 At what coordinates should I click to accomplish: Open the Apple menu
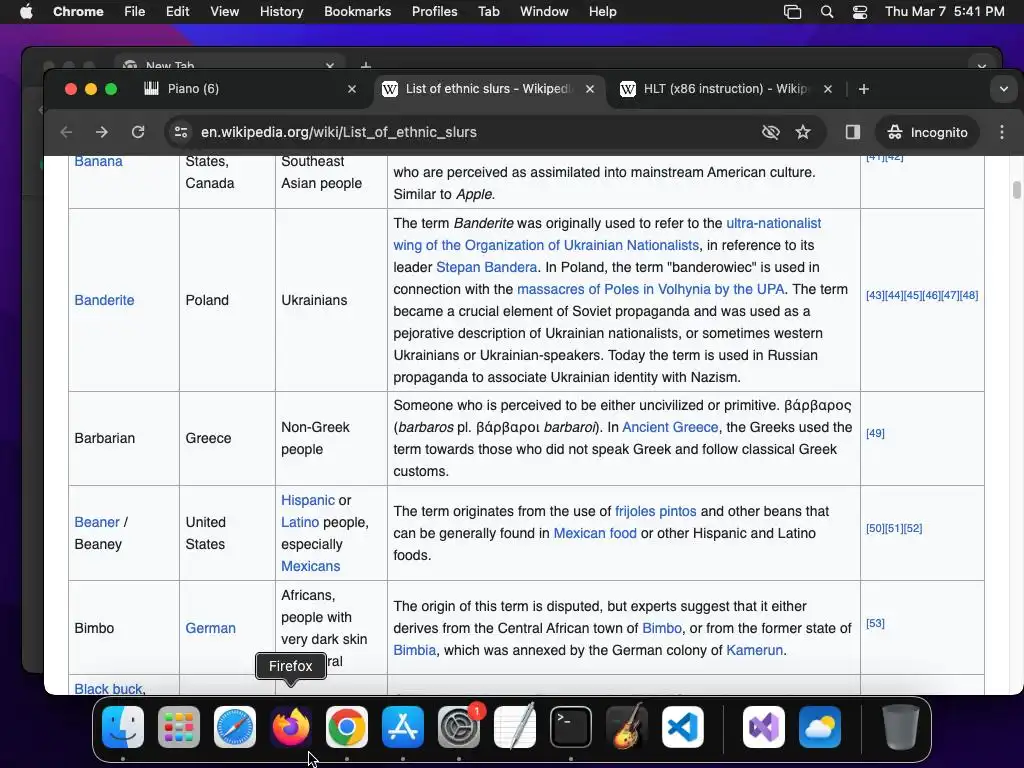pos(26,12)
